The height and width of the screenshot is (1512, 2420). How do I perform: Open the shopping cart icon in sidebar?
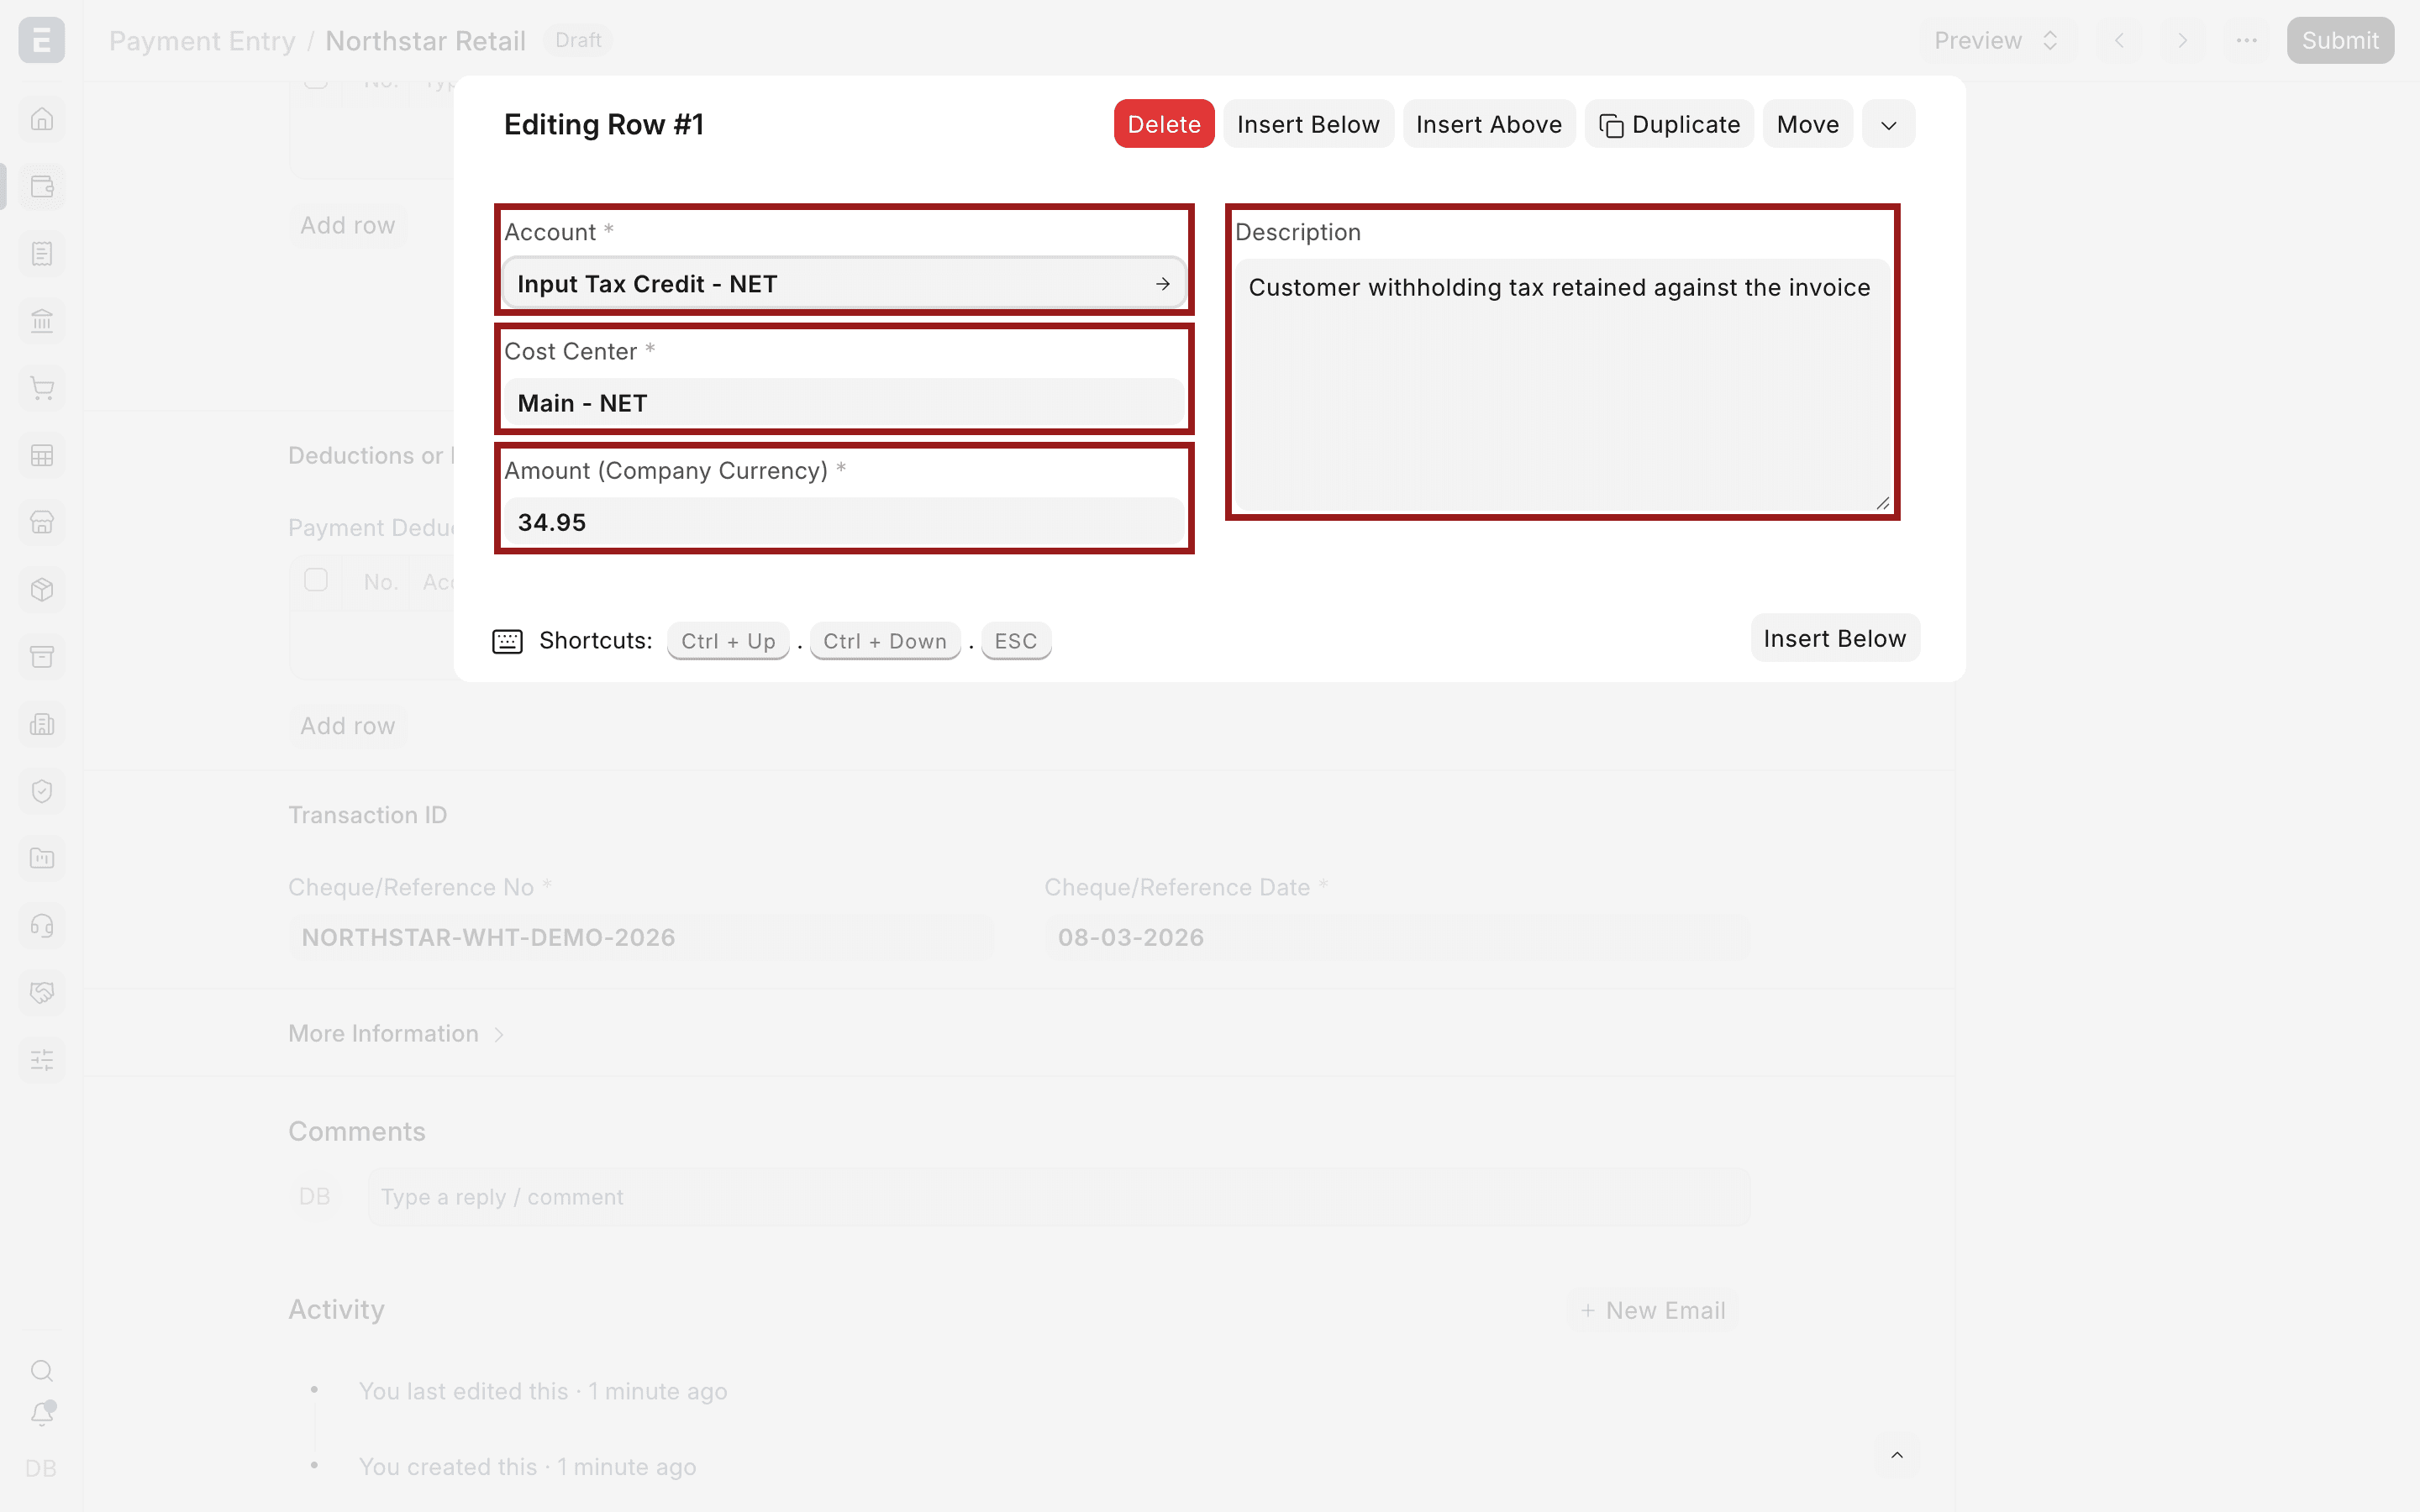tap(42, 388)
